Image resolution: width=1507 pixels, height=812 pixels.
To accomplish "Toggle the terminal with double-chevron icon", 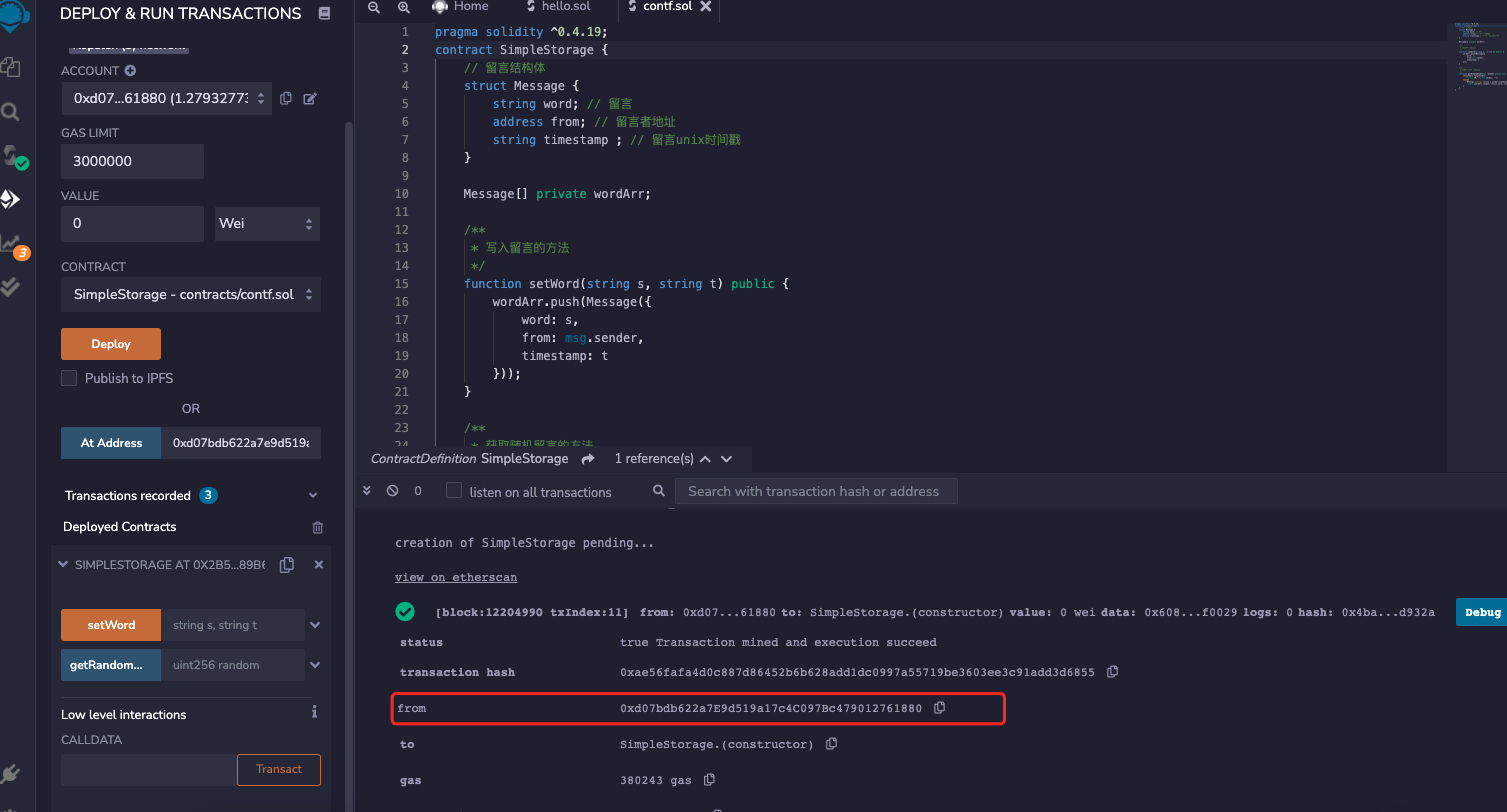I will click(367, 491).
